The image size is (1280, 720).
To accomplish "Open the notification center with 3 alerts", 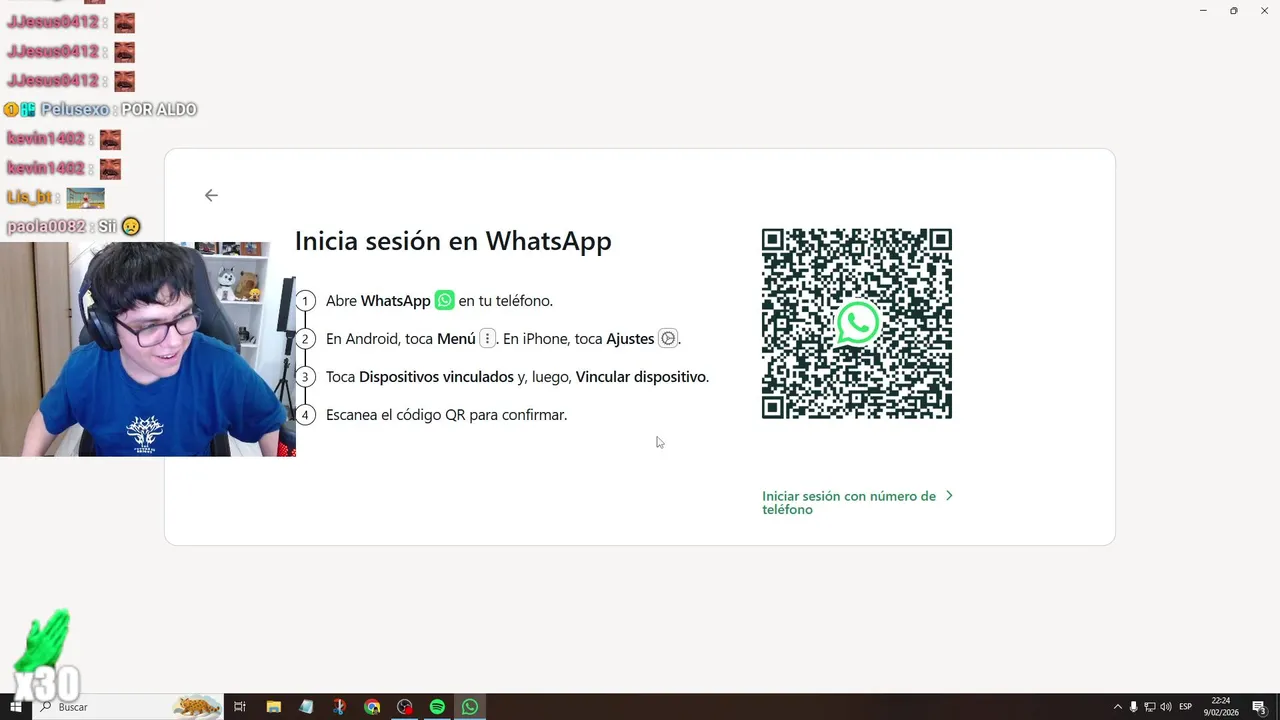I will tap(1260, 707).
